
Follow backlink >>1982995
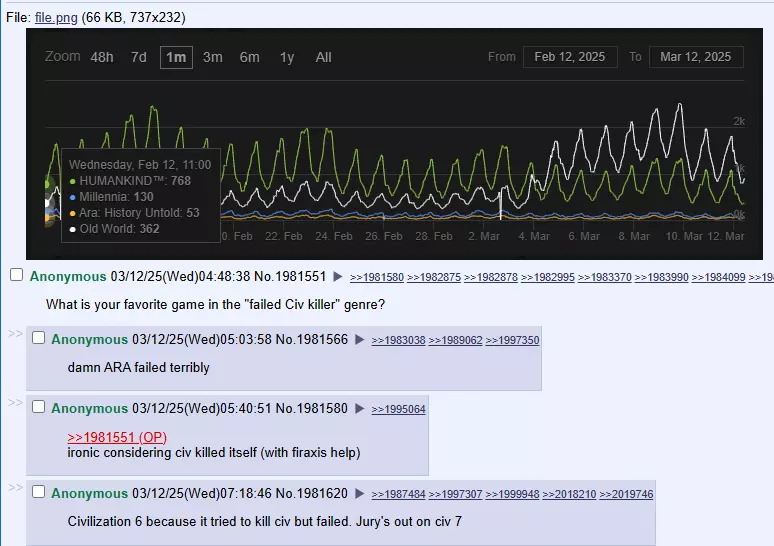[x=547, y=277]
